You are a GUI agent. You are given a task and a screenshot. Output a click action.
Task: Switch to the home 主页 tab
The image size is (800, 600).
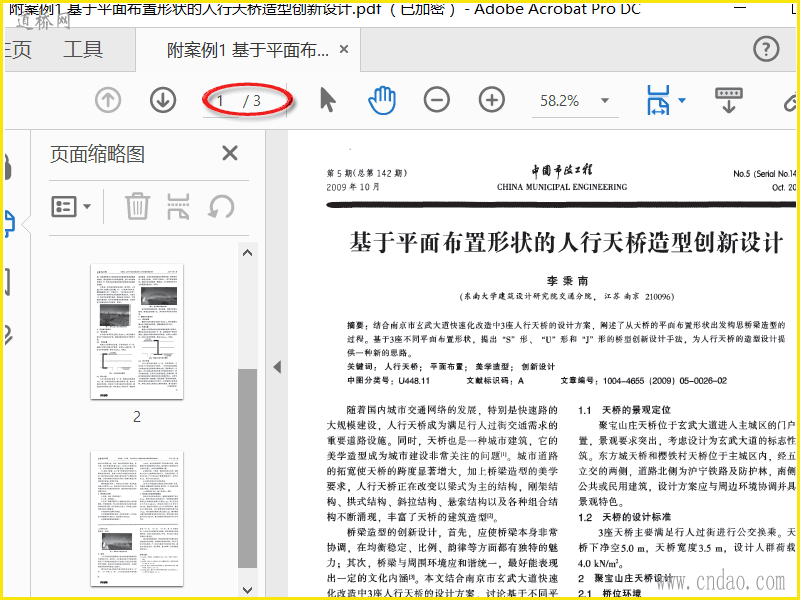point(18,50)
